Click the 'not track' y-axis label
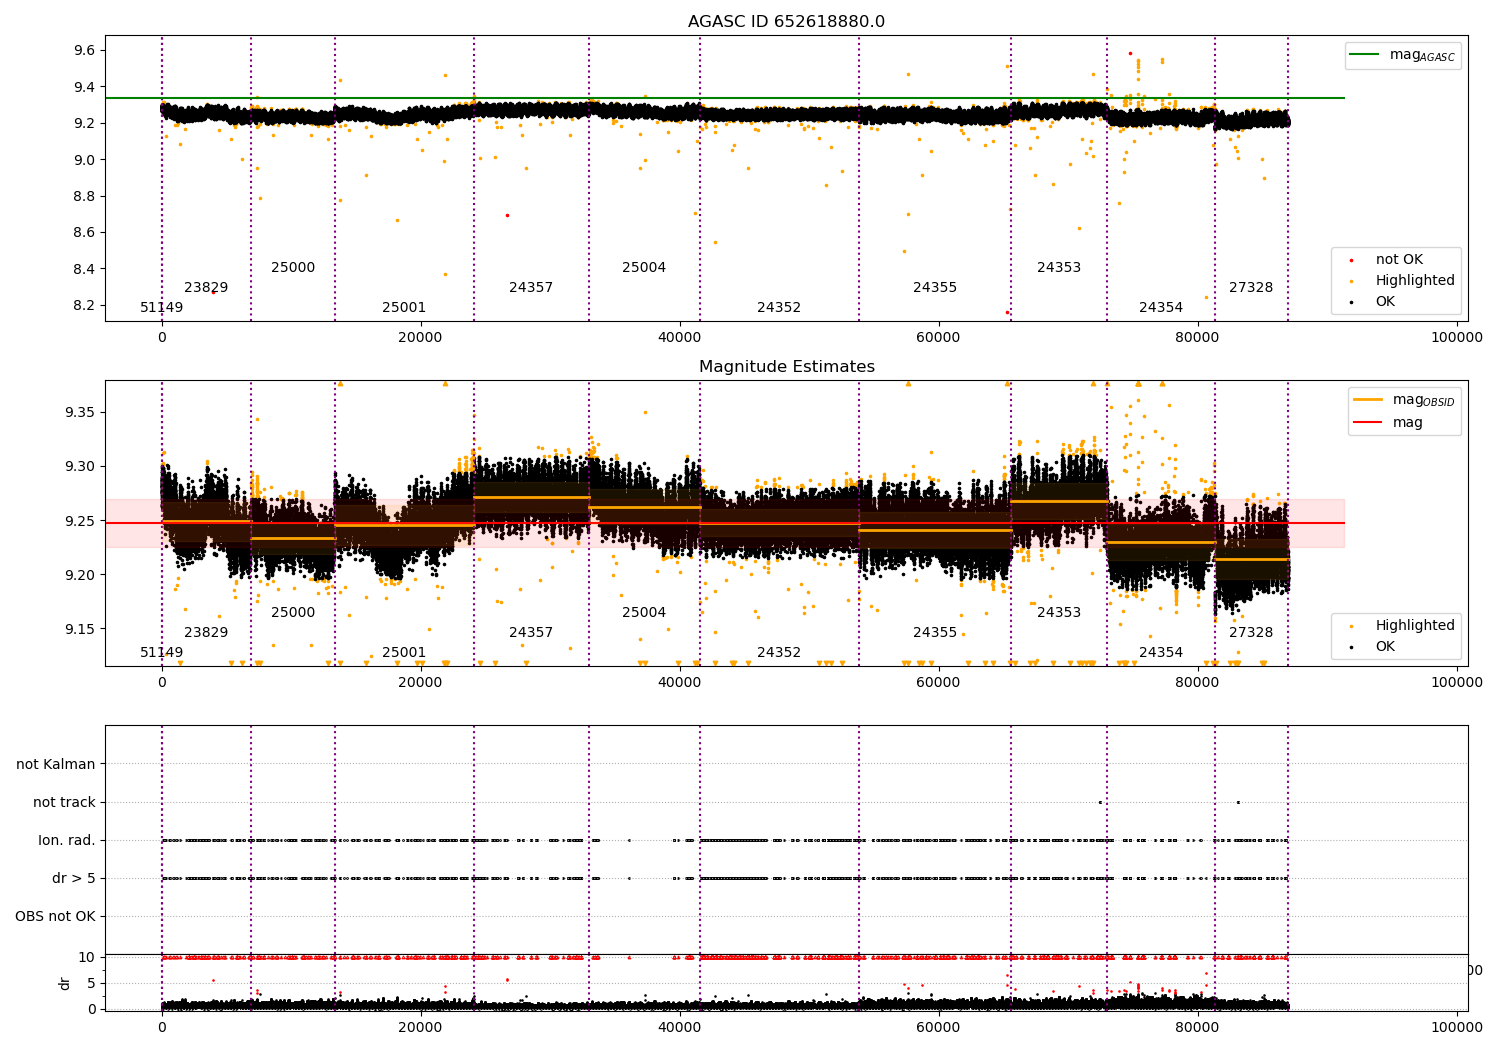 coord(64,802)
